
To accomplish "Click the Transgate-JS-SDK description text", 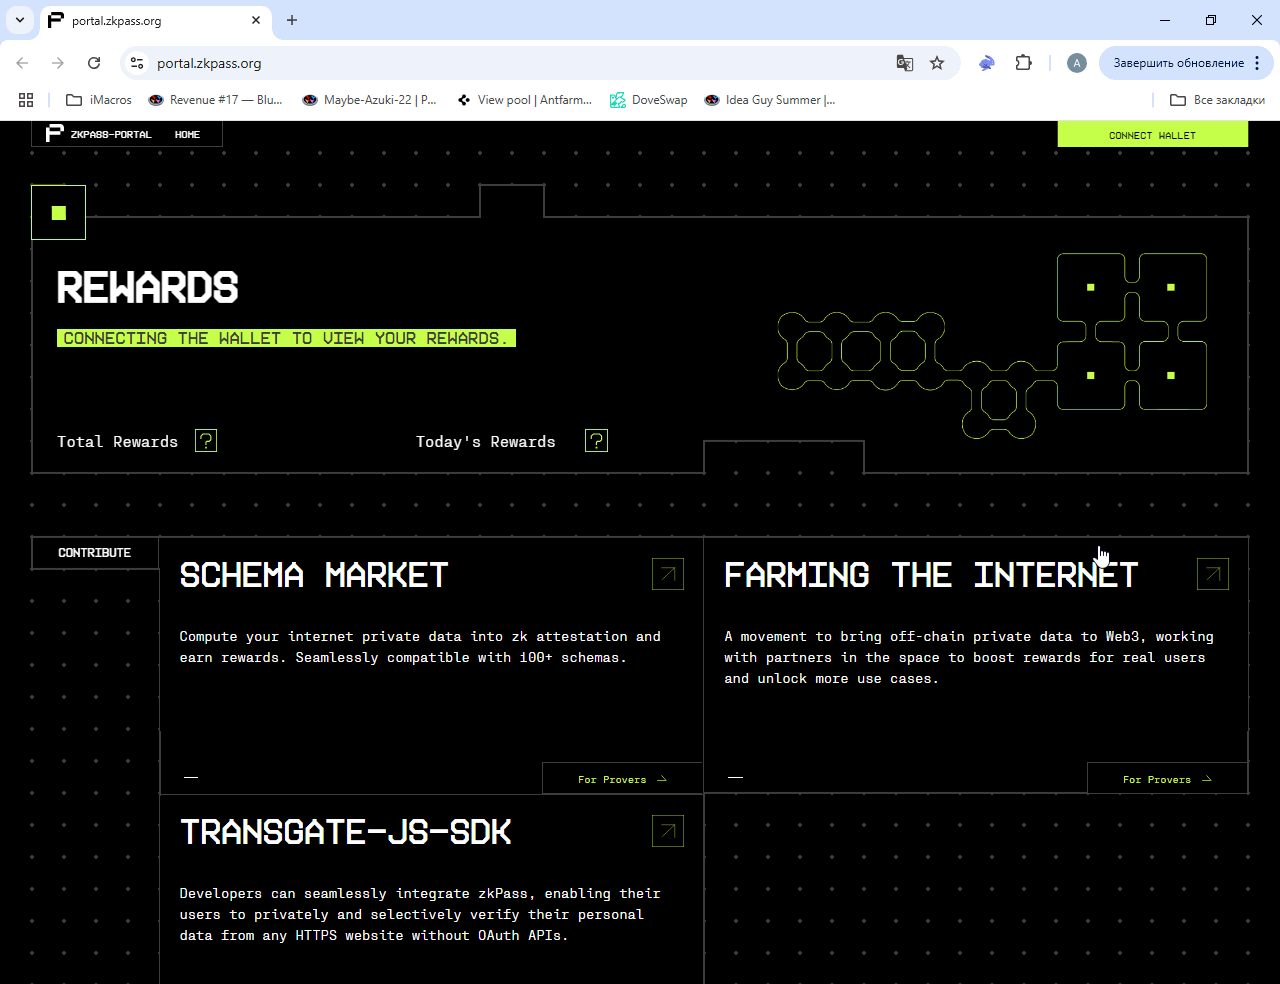I will click(420, 914).
